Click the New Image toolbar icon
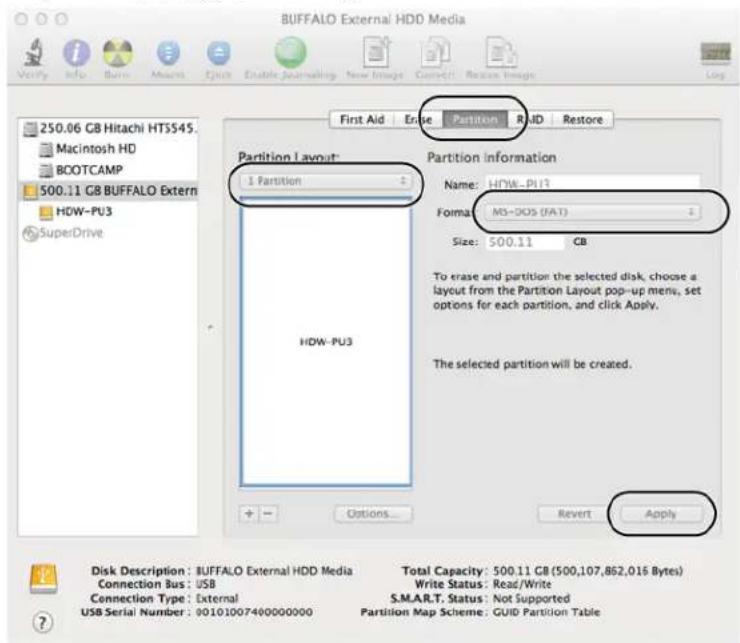The height and width of the screenshot is (643, 740). click(377, 52)
